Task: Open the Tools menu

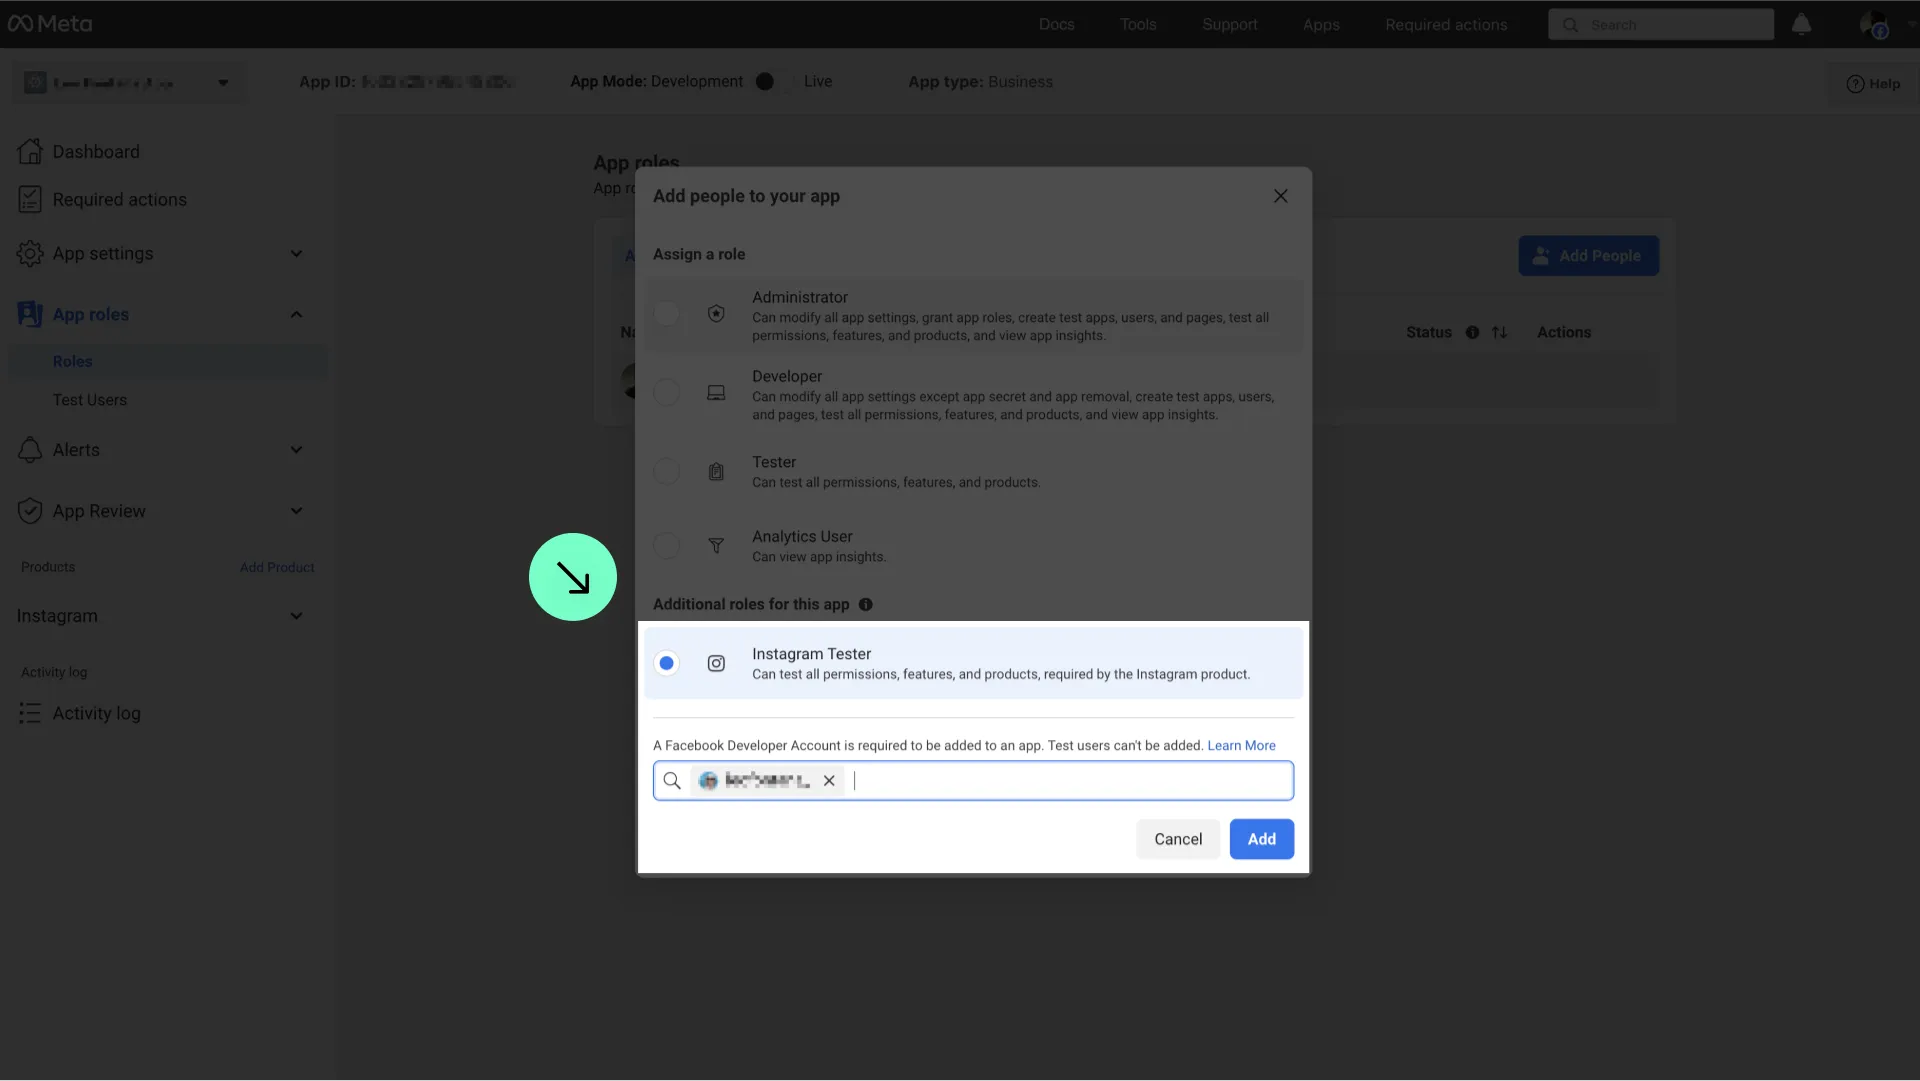Action: click(1138, 24)
